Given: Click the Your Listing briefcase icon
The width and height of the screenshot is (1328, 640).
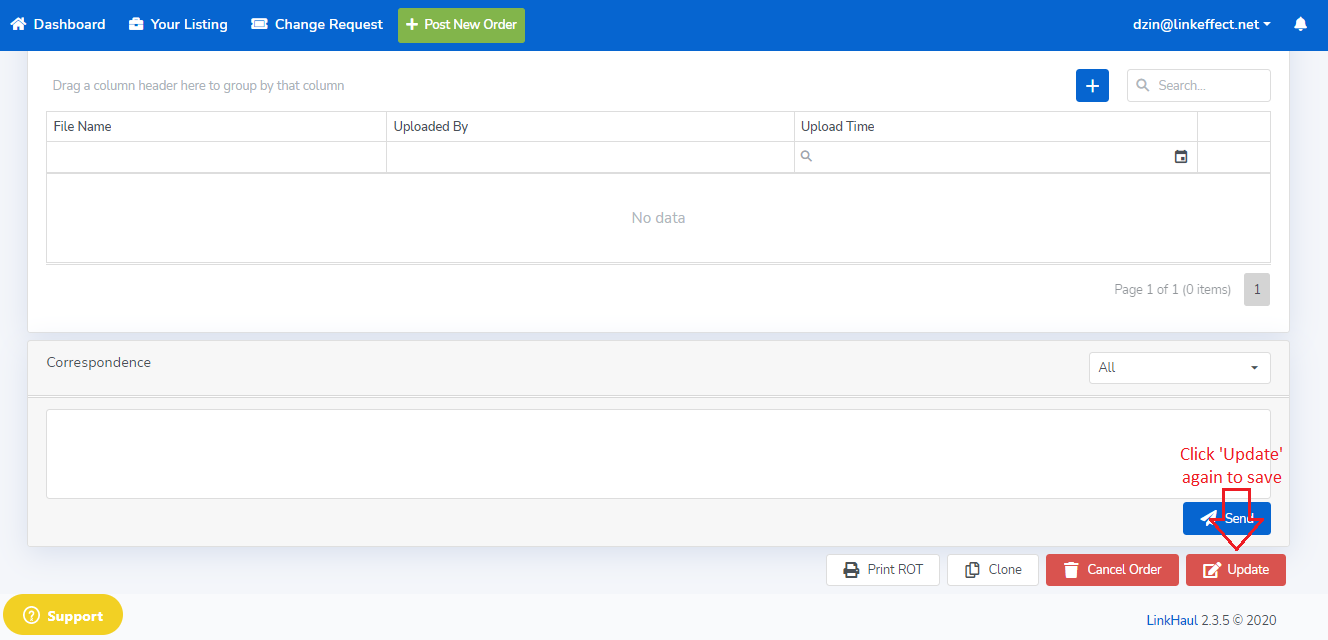Looking at the screenshot, I should [x=136, y=24].
